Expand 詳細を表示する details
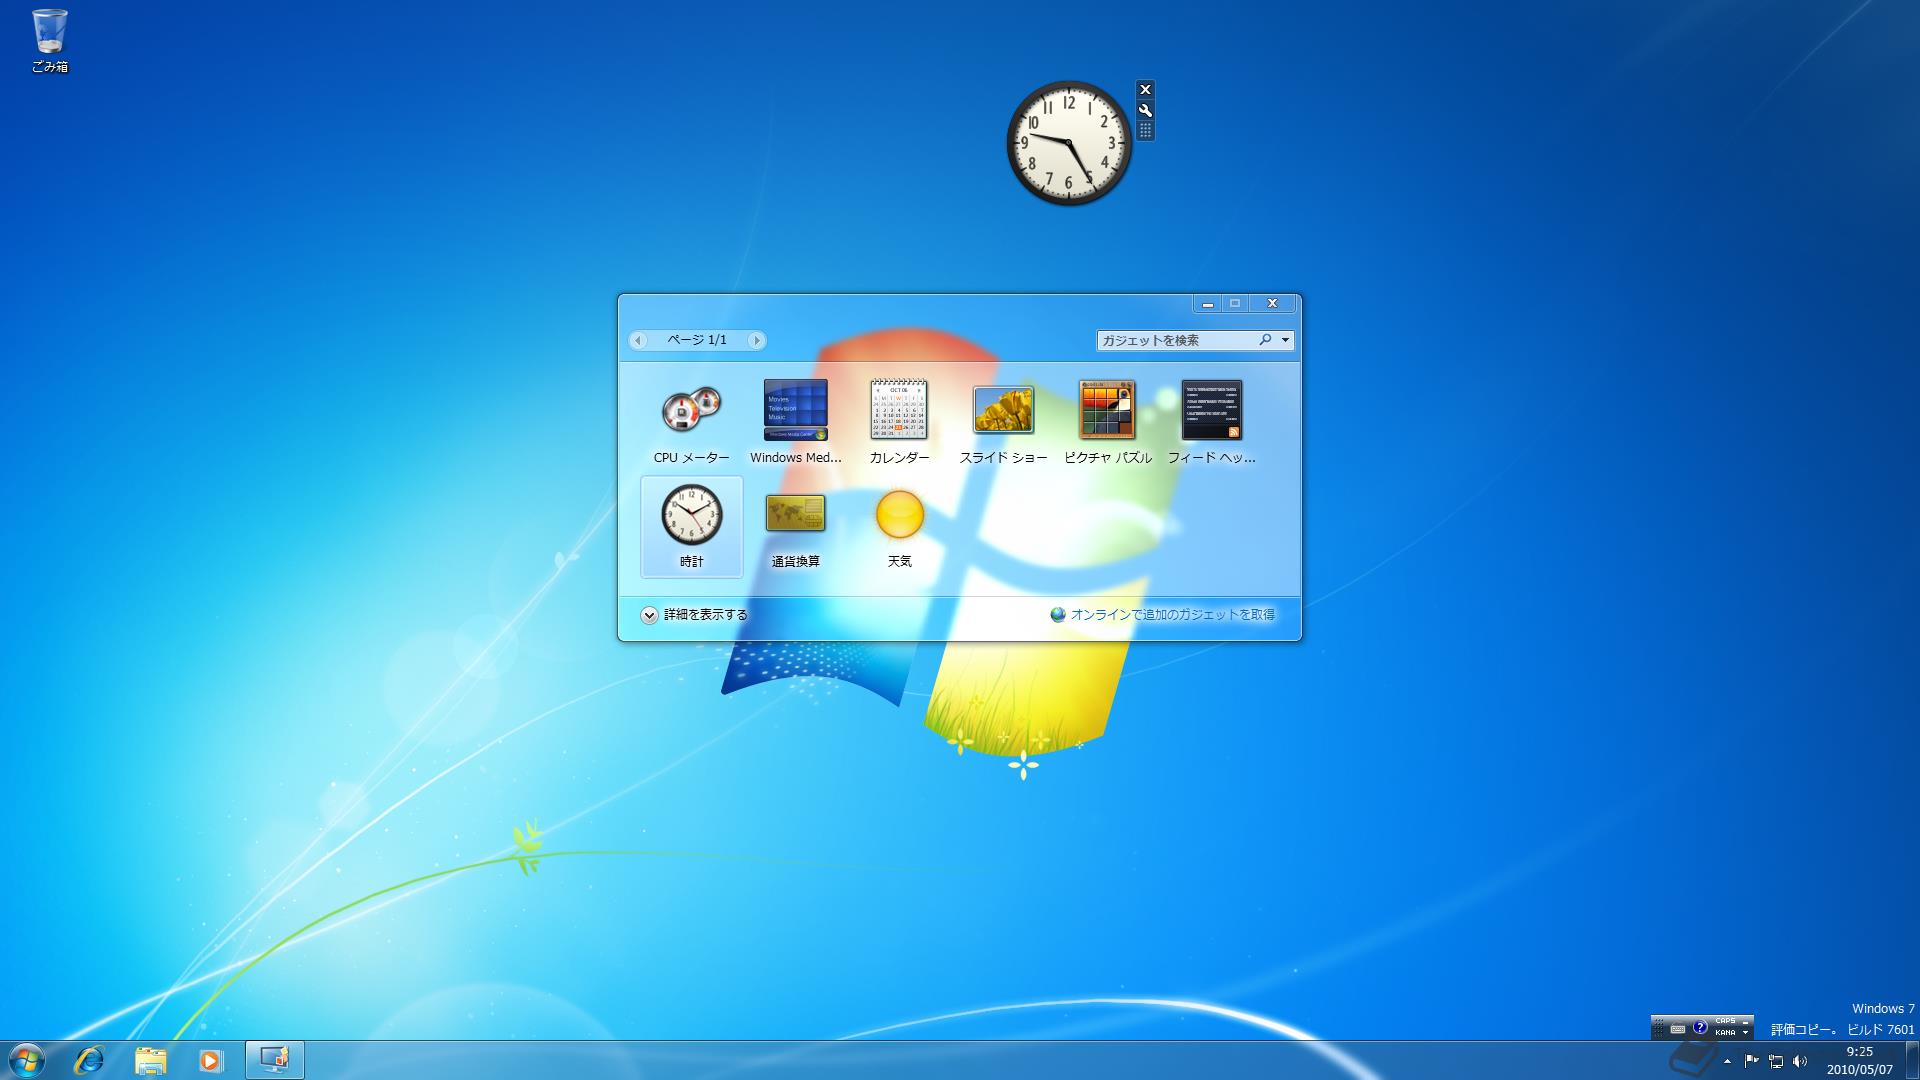Image resolution: width=1920 pixels, height=1080 pixels. pos(694,615)
